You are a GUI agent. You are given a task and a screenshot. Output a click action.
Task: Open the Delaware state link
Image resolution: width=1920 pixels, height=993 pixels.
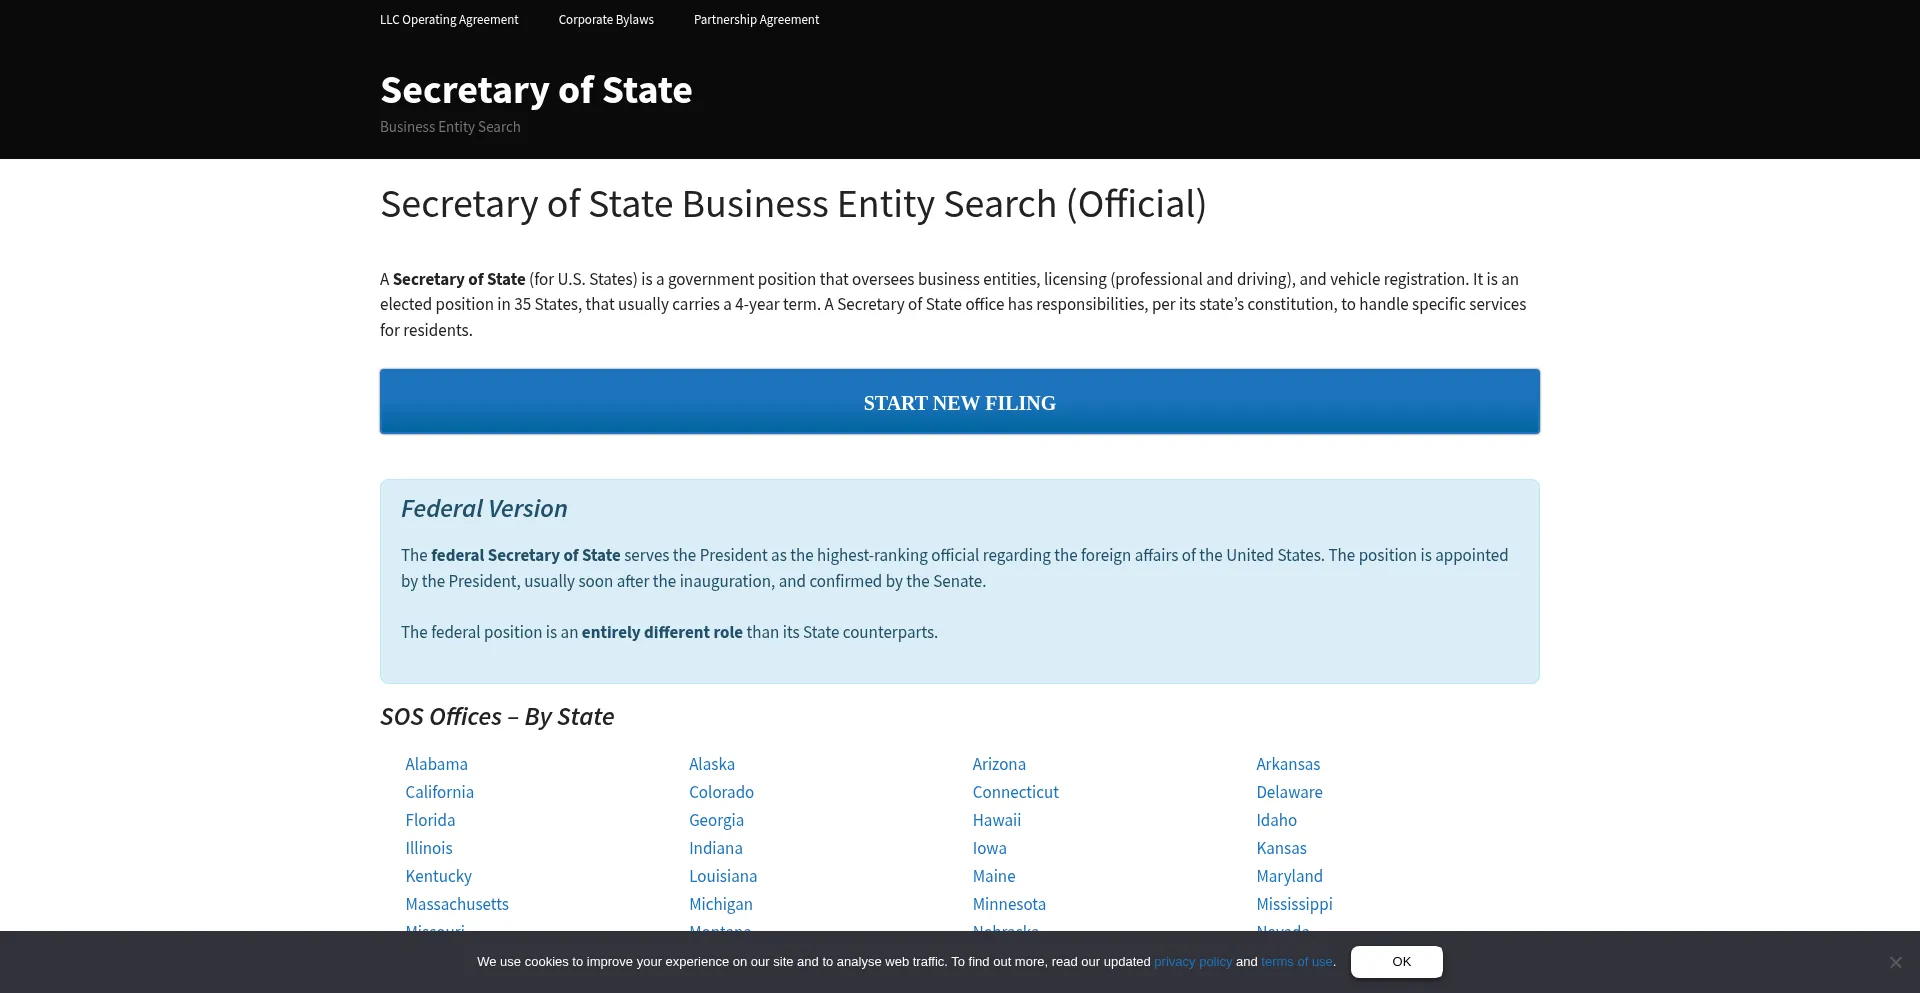point(1289,792)
